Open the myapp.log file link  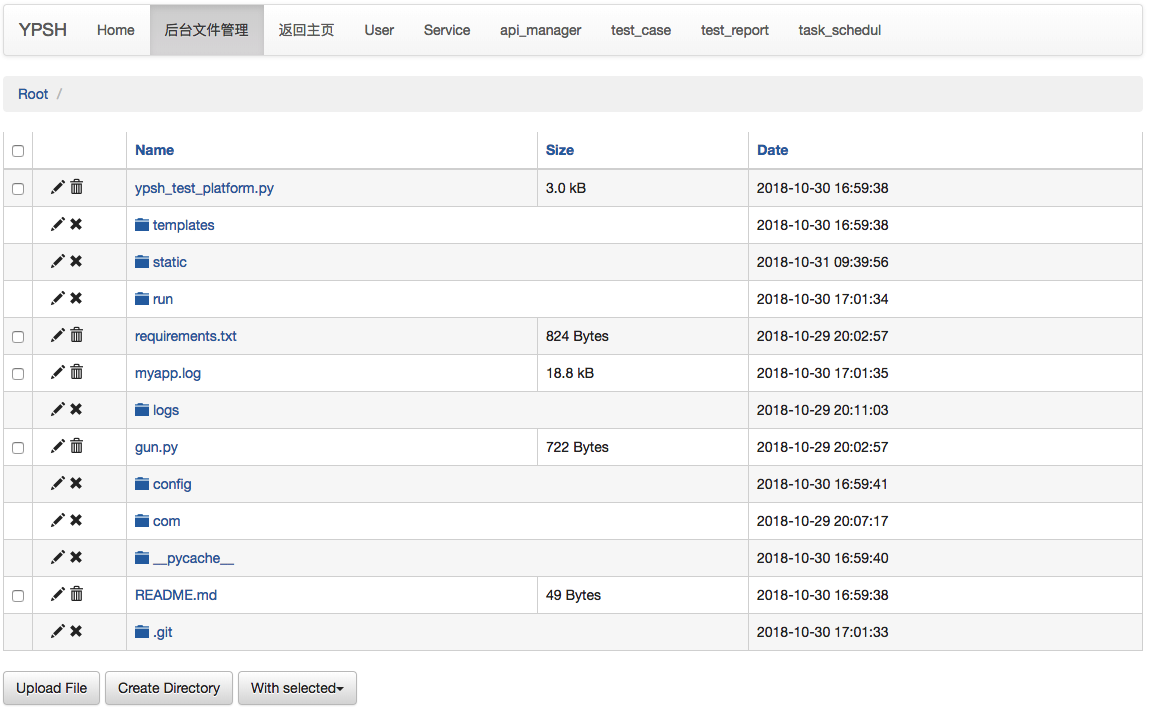pyautogui.click(x=168, y=373)
